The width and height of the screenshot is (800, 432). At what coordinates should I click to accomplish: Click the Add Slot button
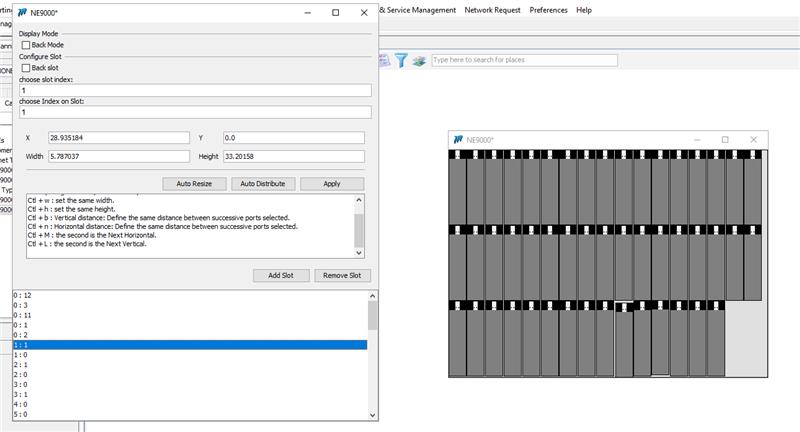[x=280, y=276]
